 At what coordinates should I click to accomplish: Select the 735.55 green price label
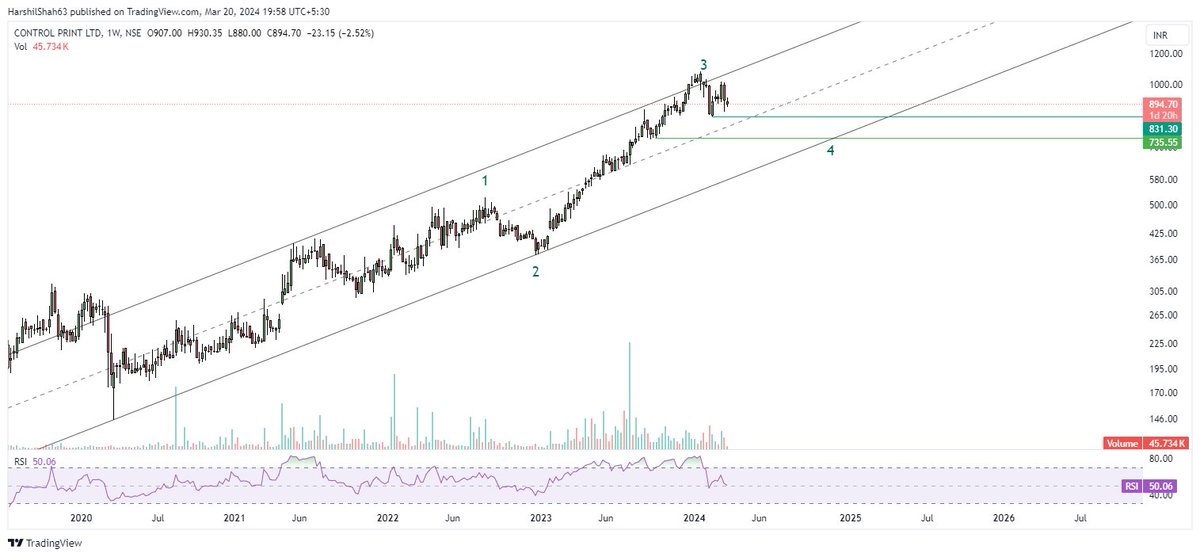[x=1163, y=143]
